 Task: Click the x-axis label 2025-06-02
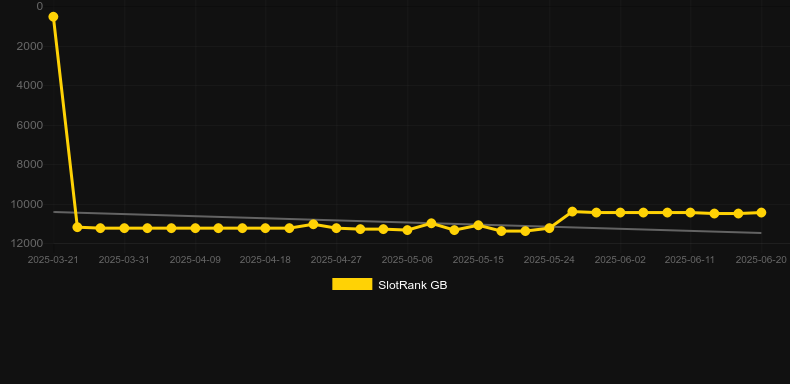(620, 260)
